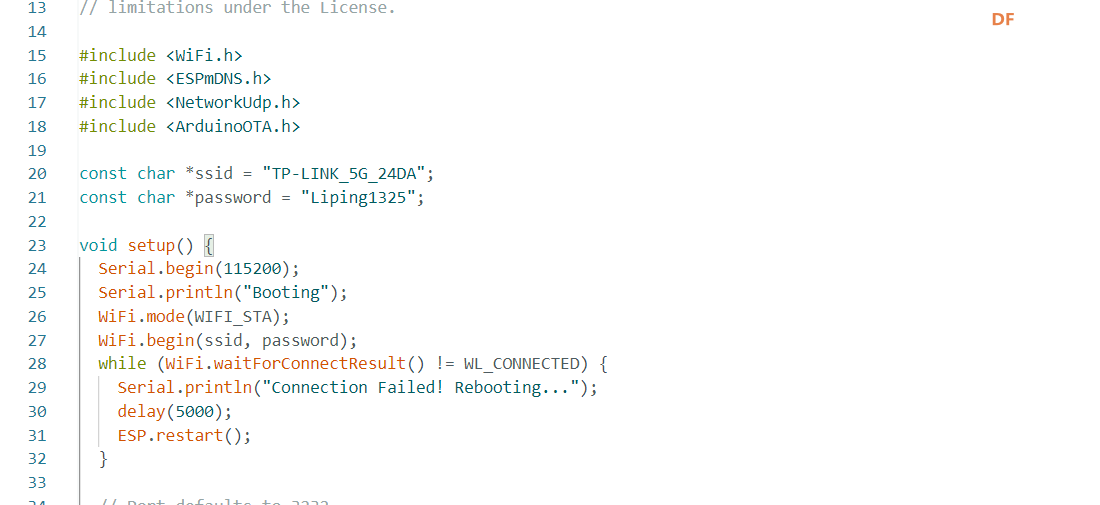
Task: Click the DF watermark logo
Action: 1002,20
